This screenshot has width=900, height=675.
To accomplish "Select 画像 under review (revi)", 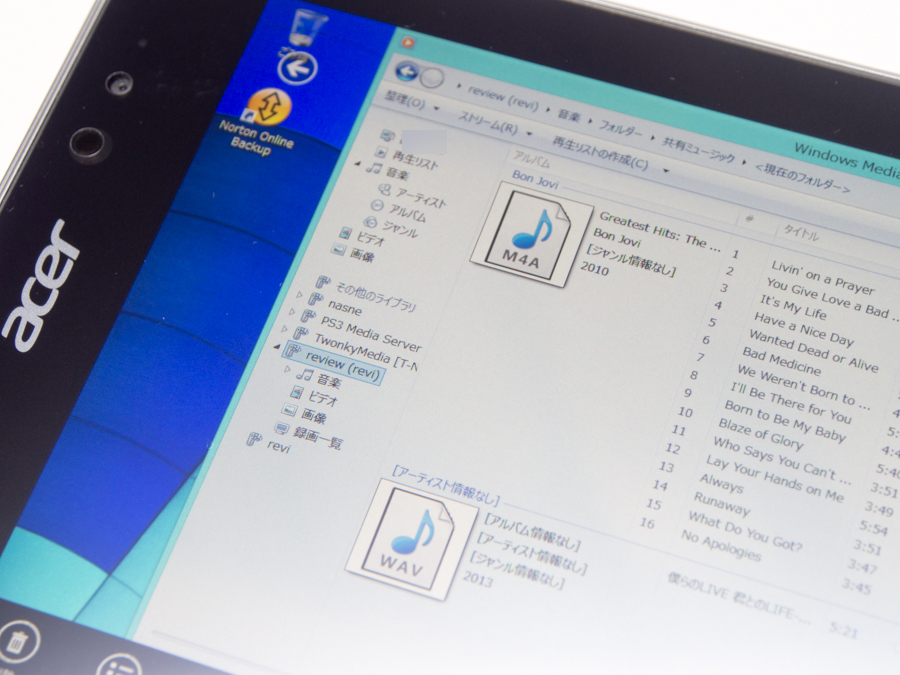I will [314, 415].
